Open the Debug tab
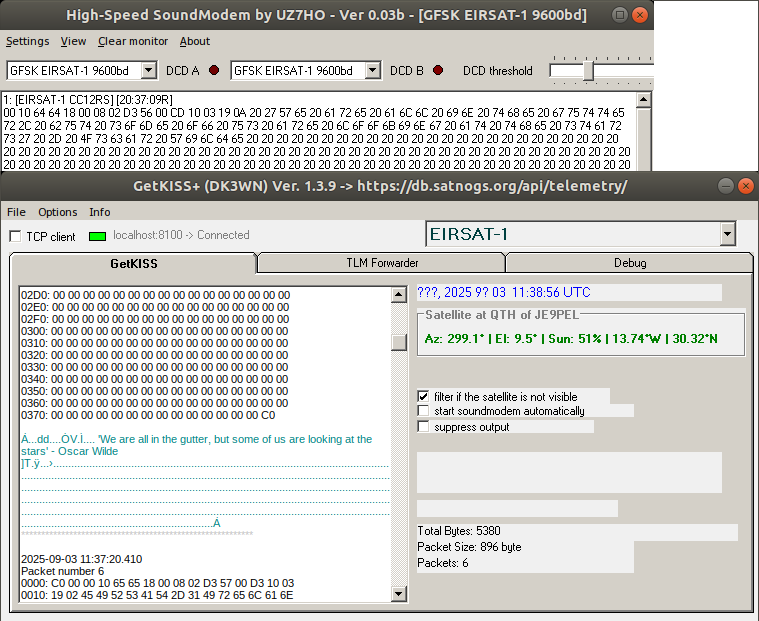 click(629, 263)
